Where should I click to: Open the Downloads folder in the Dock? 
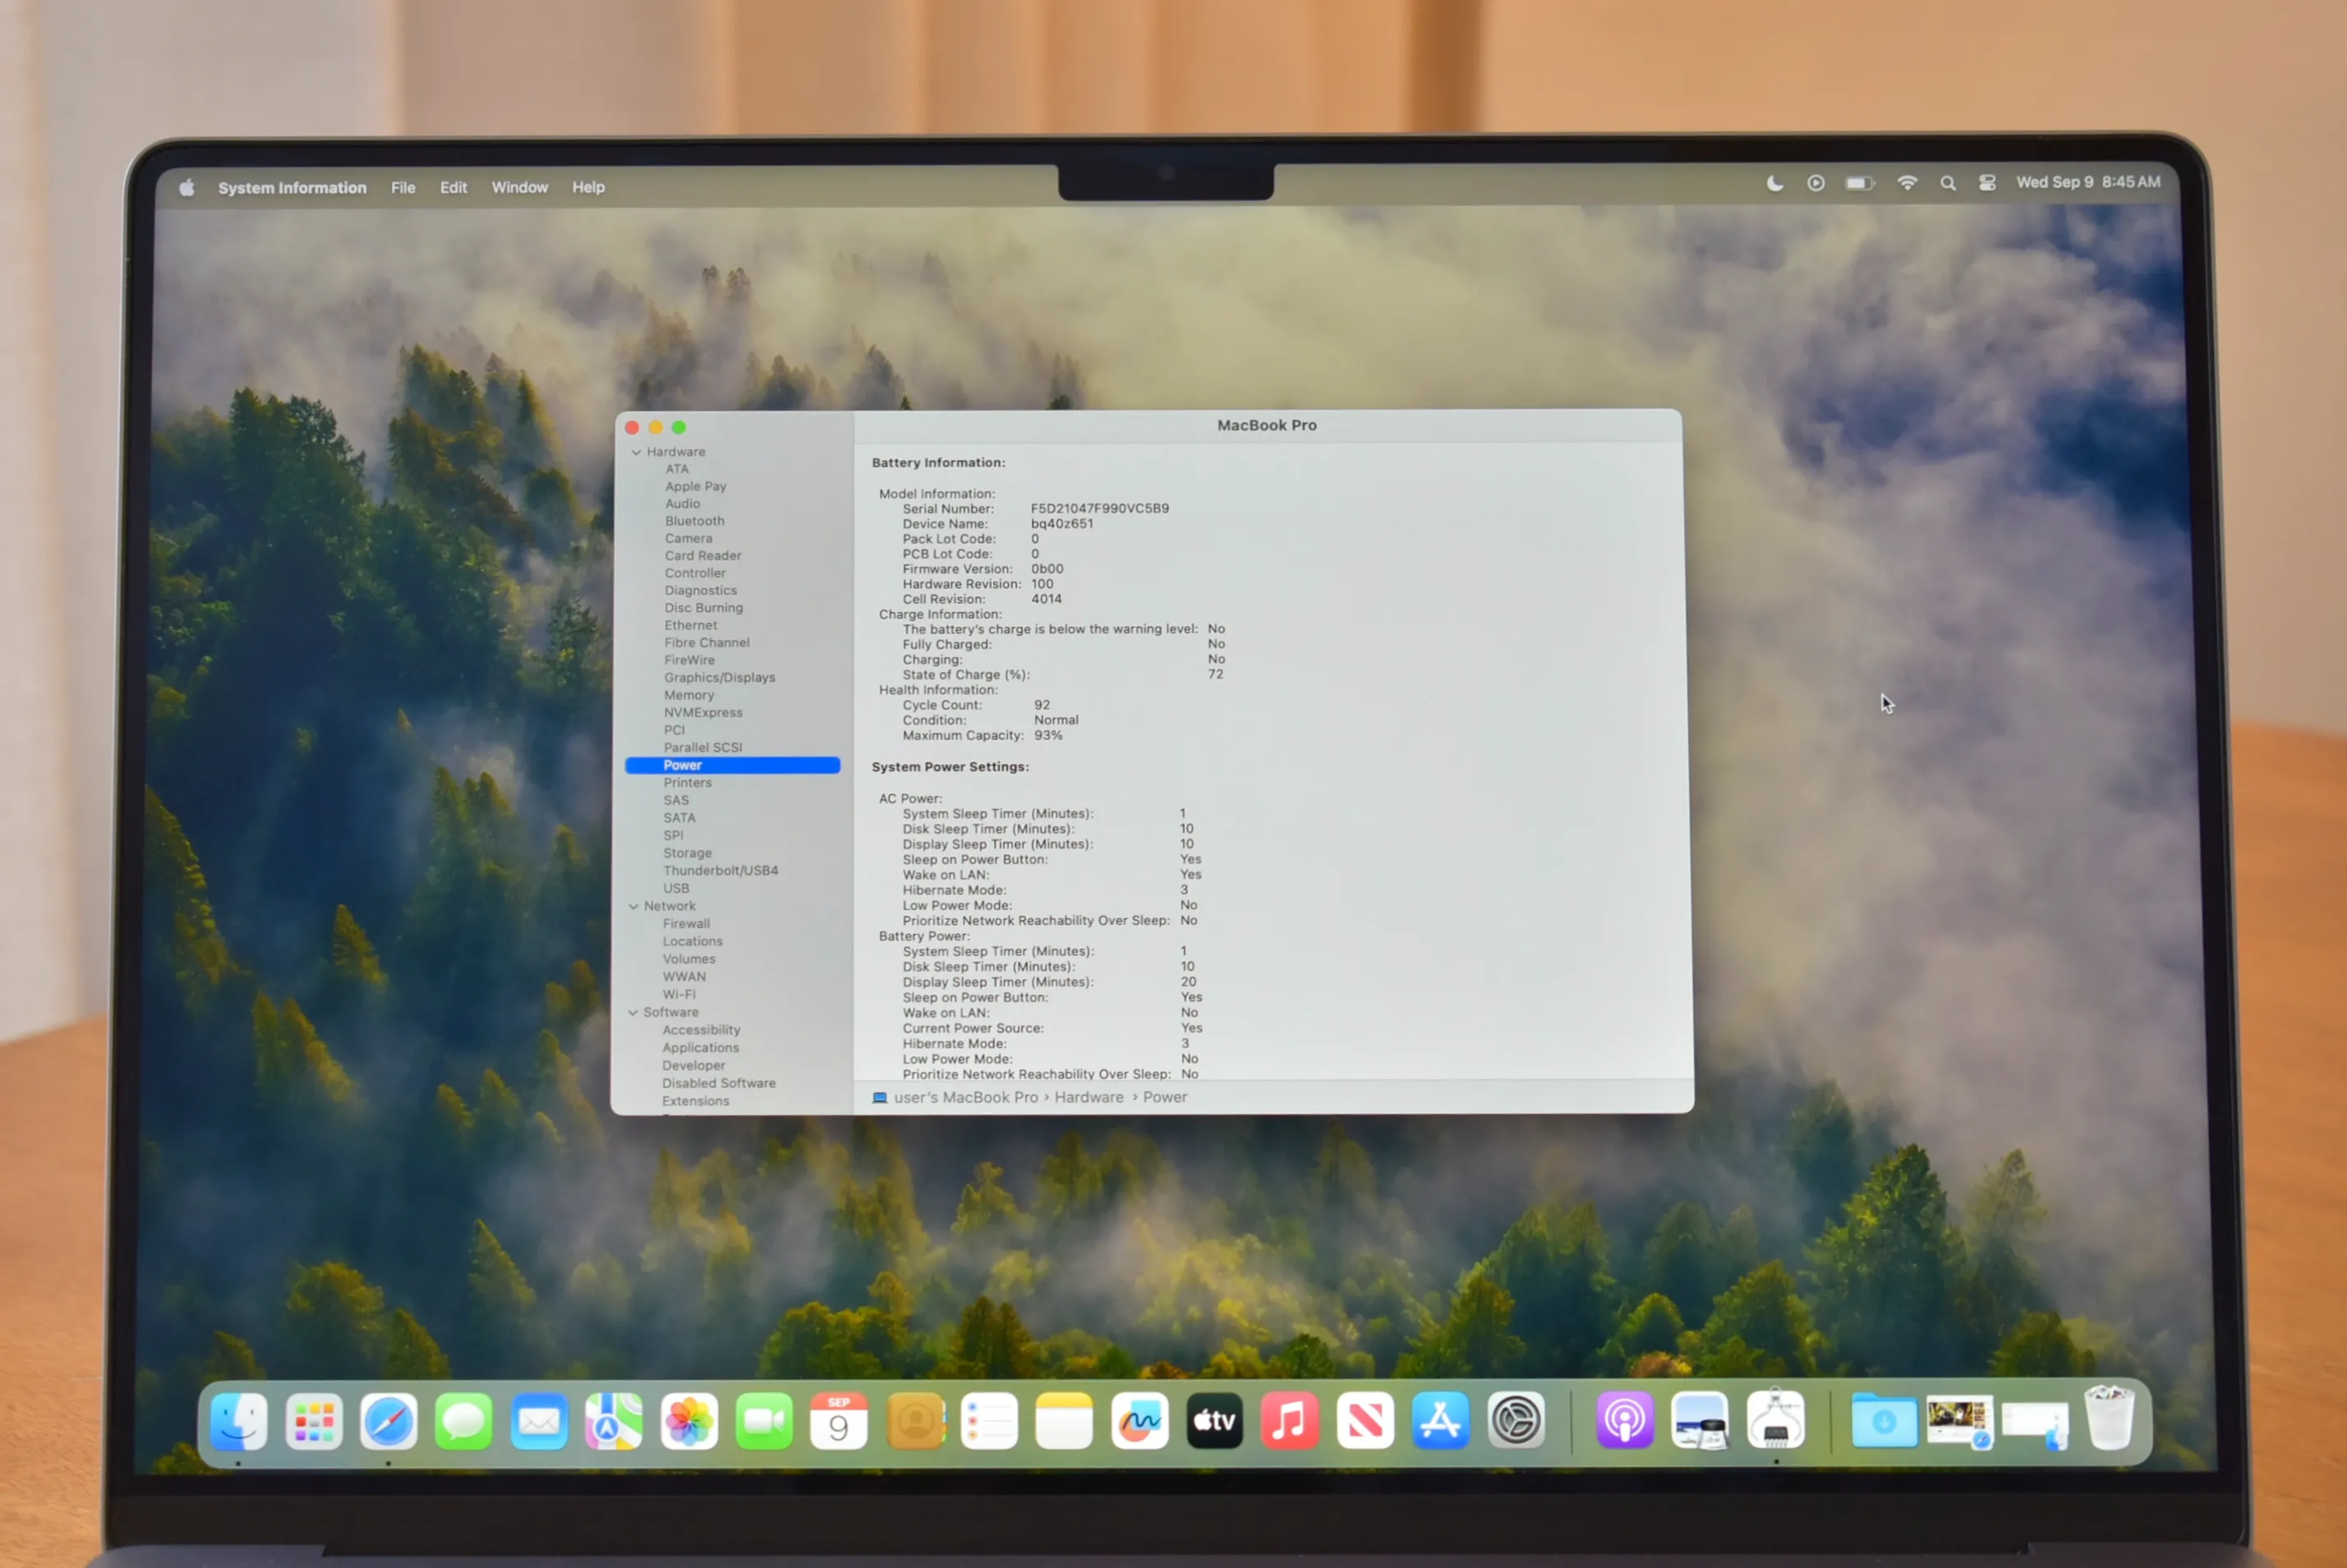tap(1884, 1421)
